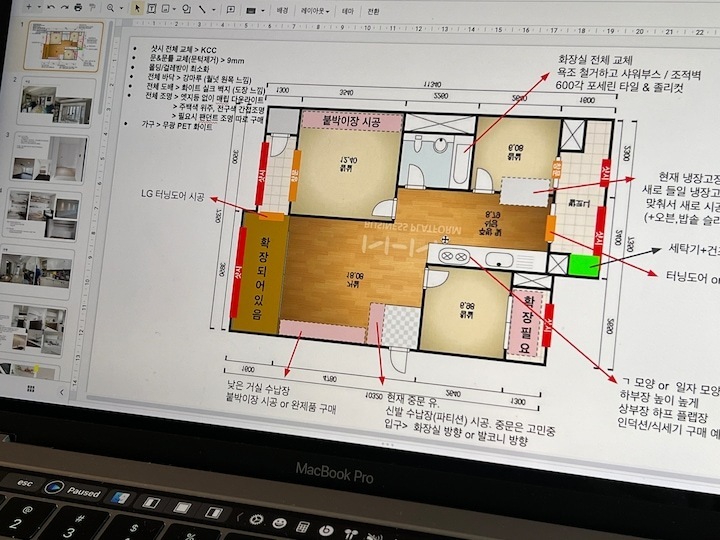Viewport: 720px width, 540px height.
Task: Activate the paint format tool
Action: point(92,8)
